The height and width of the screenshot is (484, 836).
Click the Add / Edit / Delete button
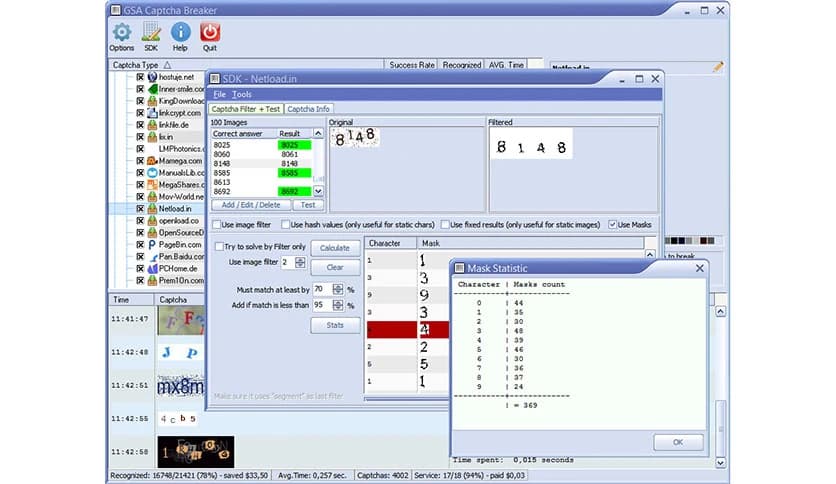tap(251, 205)
